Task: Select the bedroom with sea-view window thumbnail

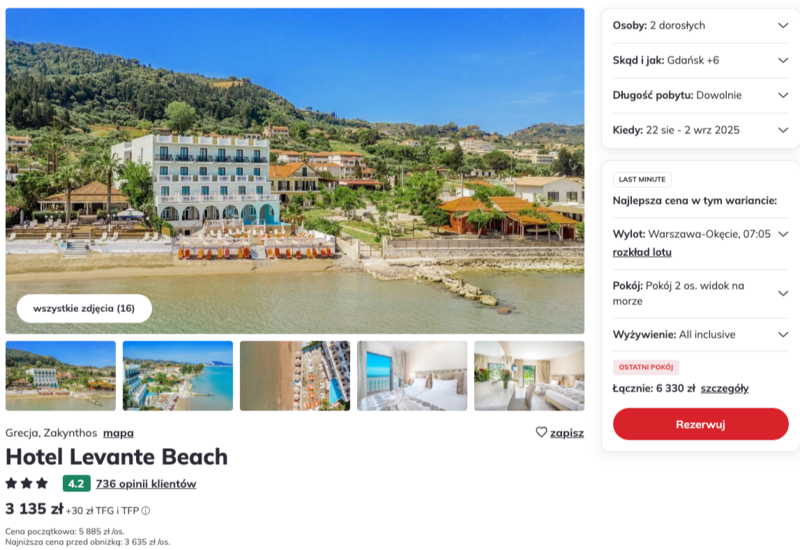Action: pos(412,376)
